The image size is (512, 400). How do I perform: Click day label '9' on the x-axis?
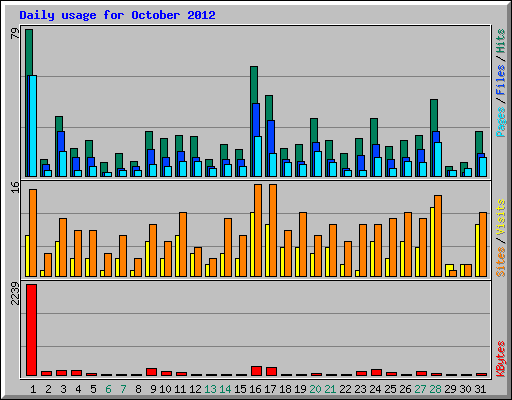pyautogui.click(x=153, y=389)
